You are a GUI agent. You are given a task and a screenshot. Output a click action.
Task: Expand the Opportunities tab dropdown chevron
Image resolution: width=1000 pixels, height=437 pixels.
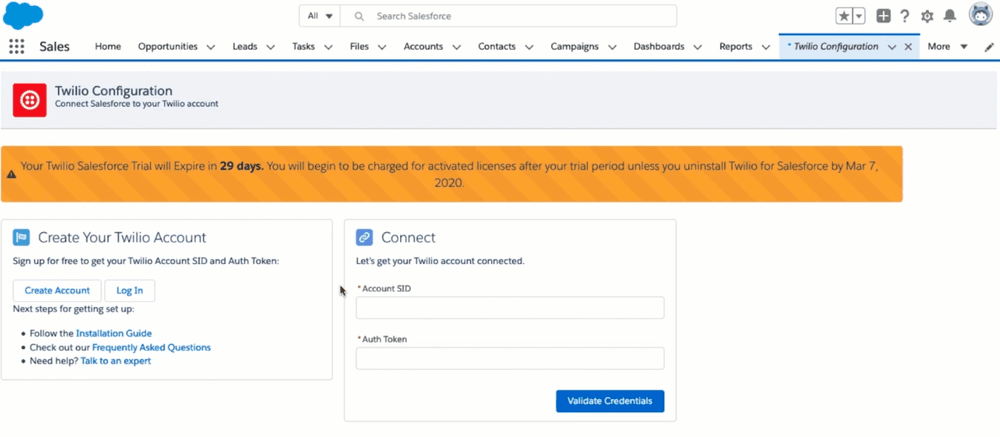pos(210,47)
